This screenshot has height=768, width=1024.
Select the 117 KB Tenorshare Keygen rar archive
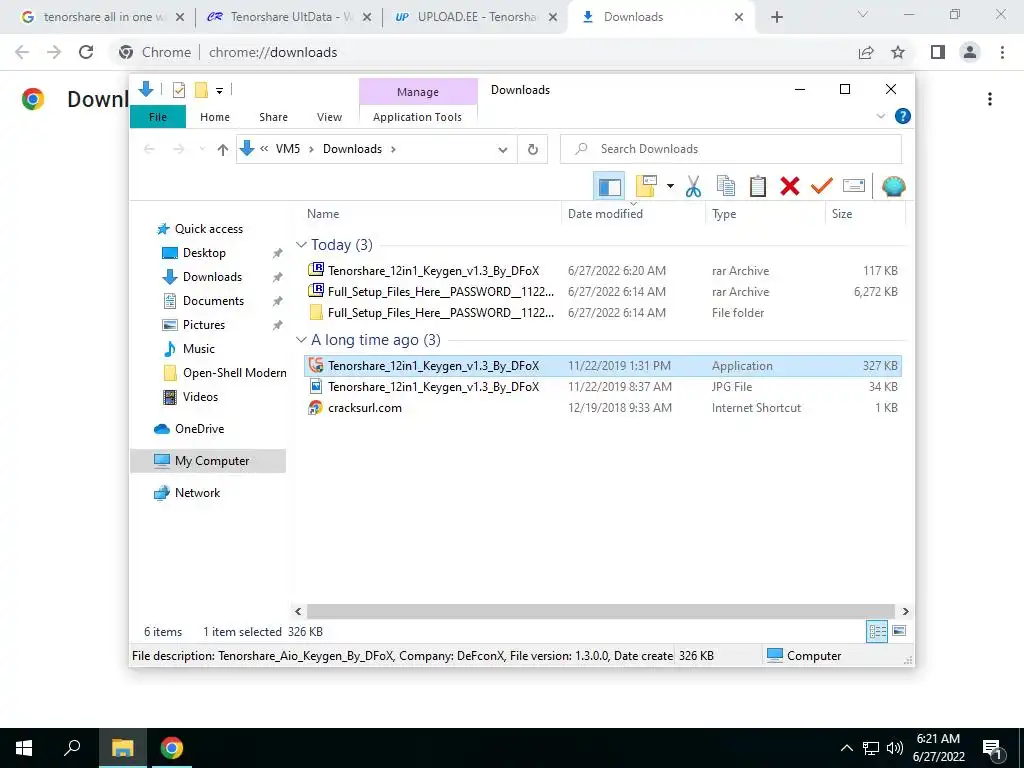603,270
